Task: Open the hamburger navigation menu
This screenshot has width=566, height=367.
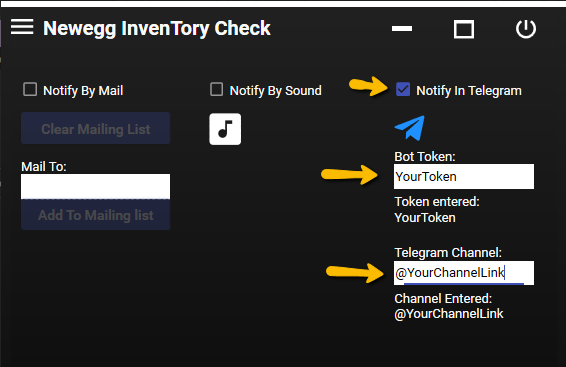Action: tap(22, 27)
